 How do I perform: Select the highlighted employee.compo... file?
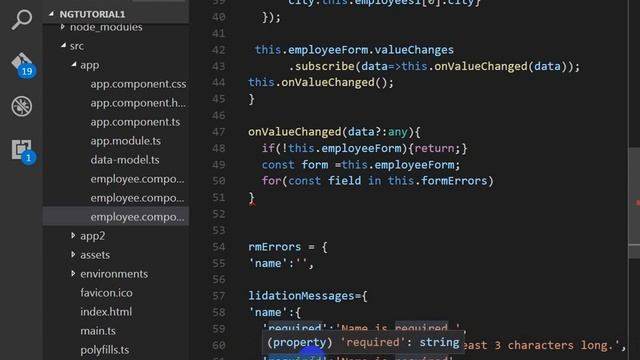click(137, 217)
